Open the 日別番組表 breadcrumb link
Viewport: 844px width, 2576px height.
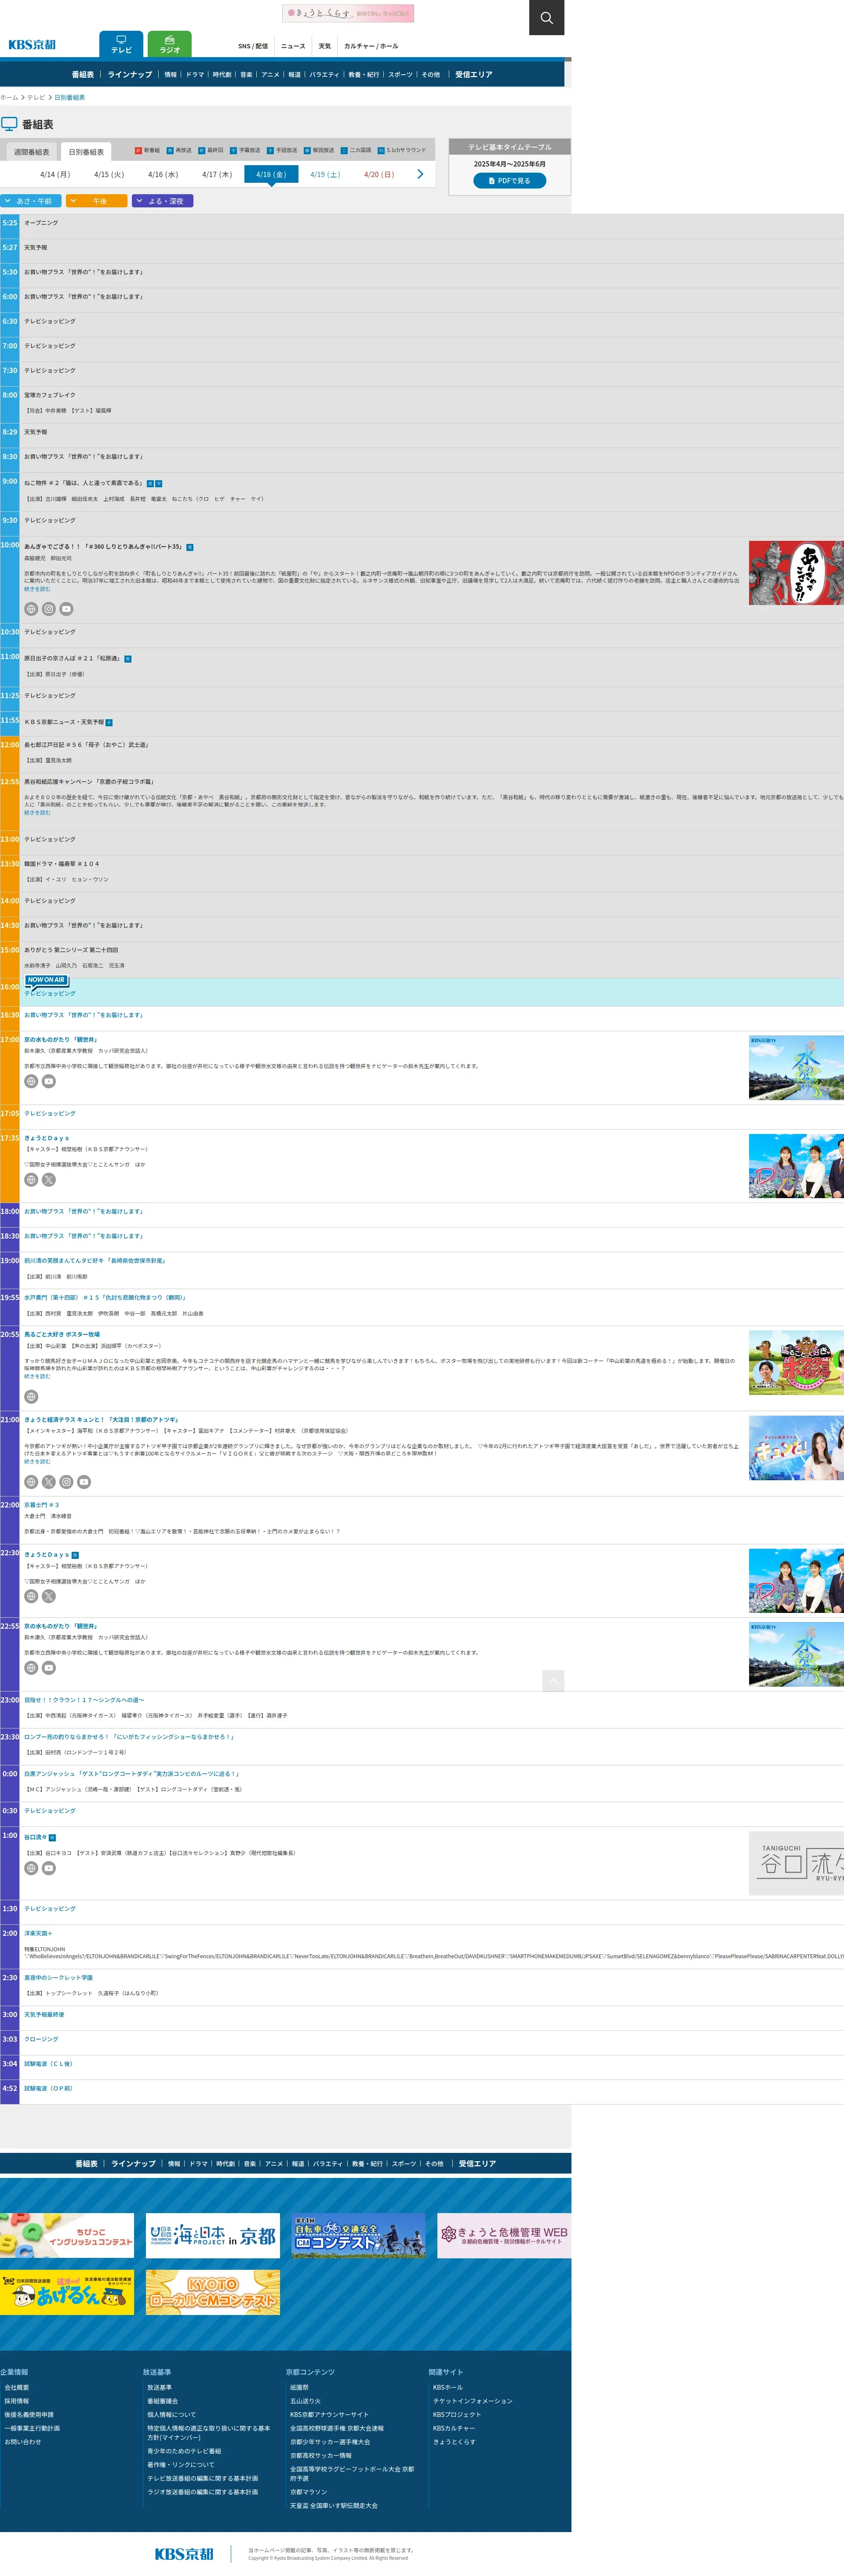coord(69,98)
